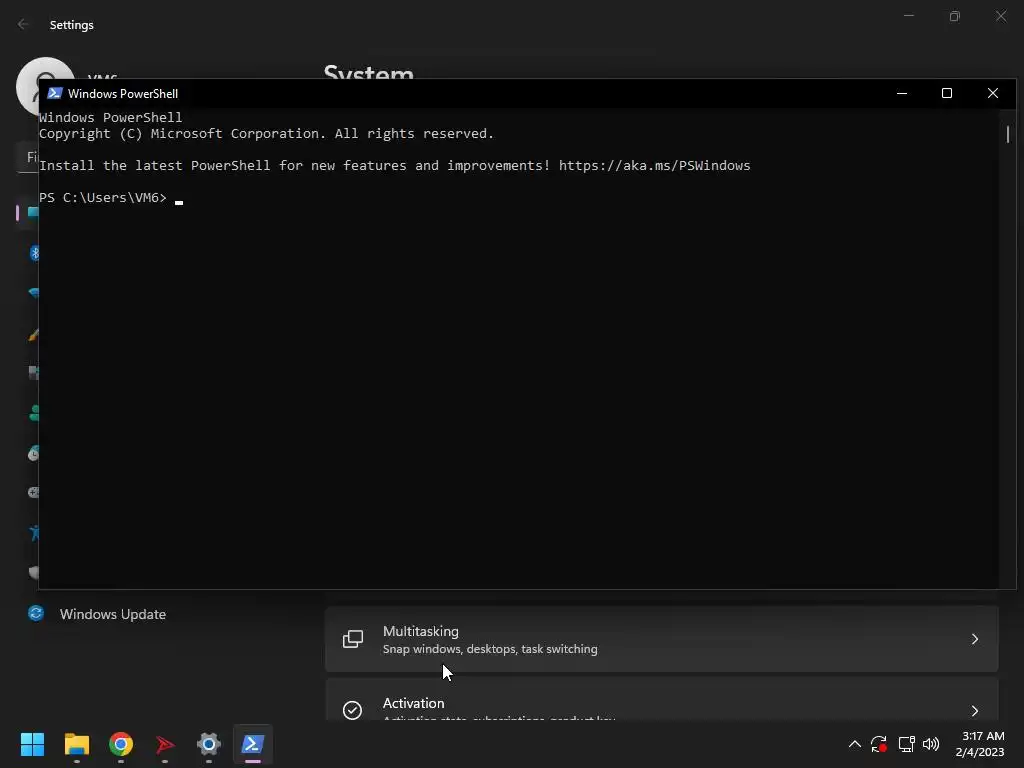Open the clock and date flyout
Viewport: 1024px width, 768px height.
click(x=980, y=744)
